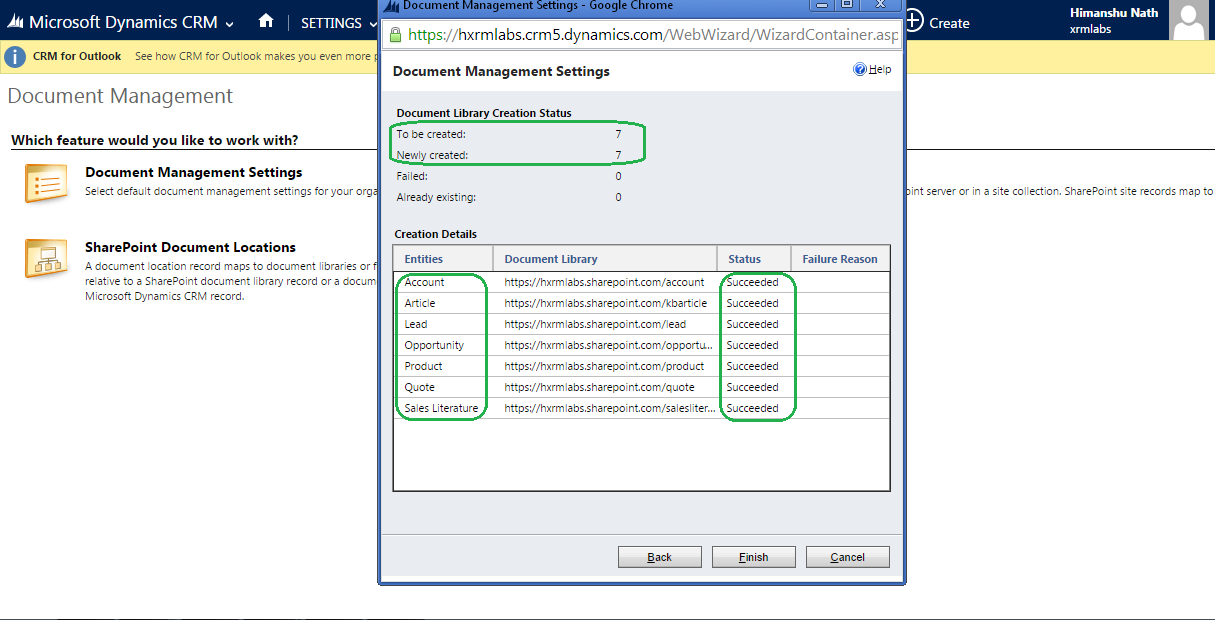Click the user avatar picture

click(1188, 21)
